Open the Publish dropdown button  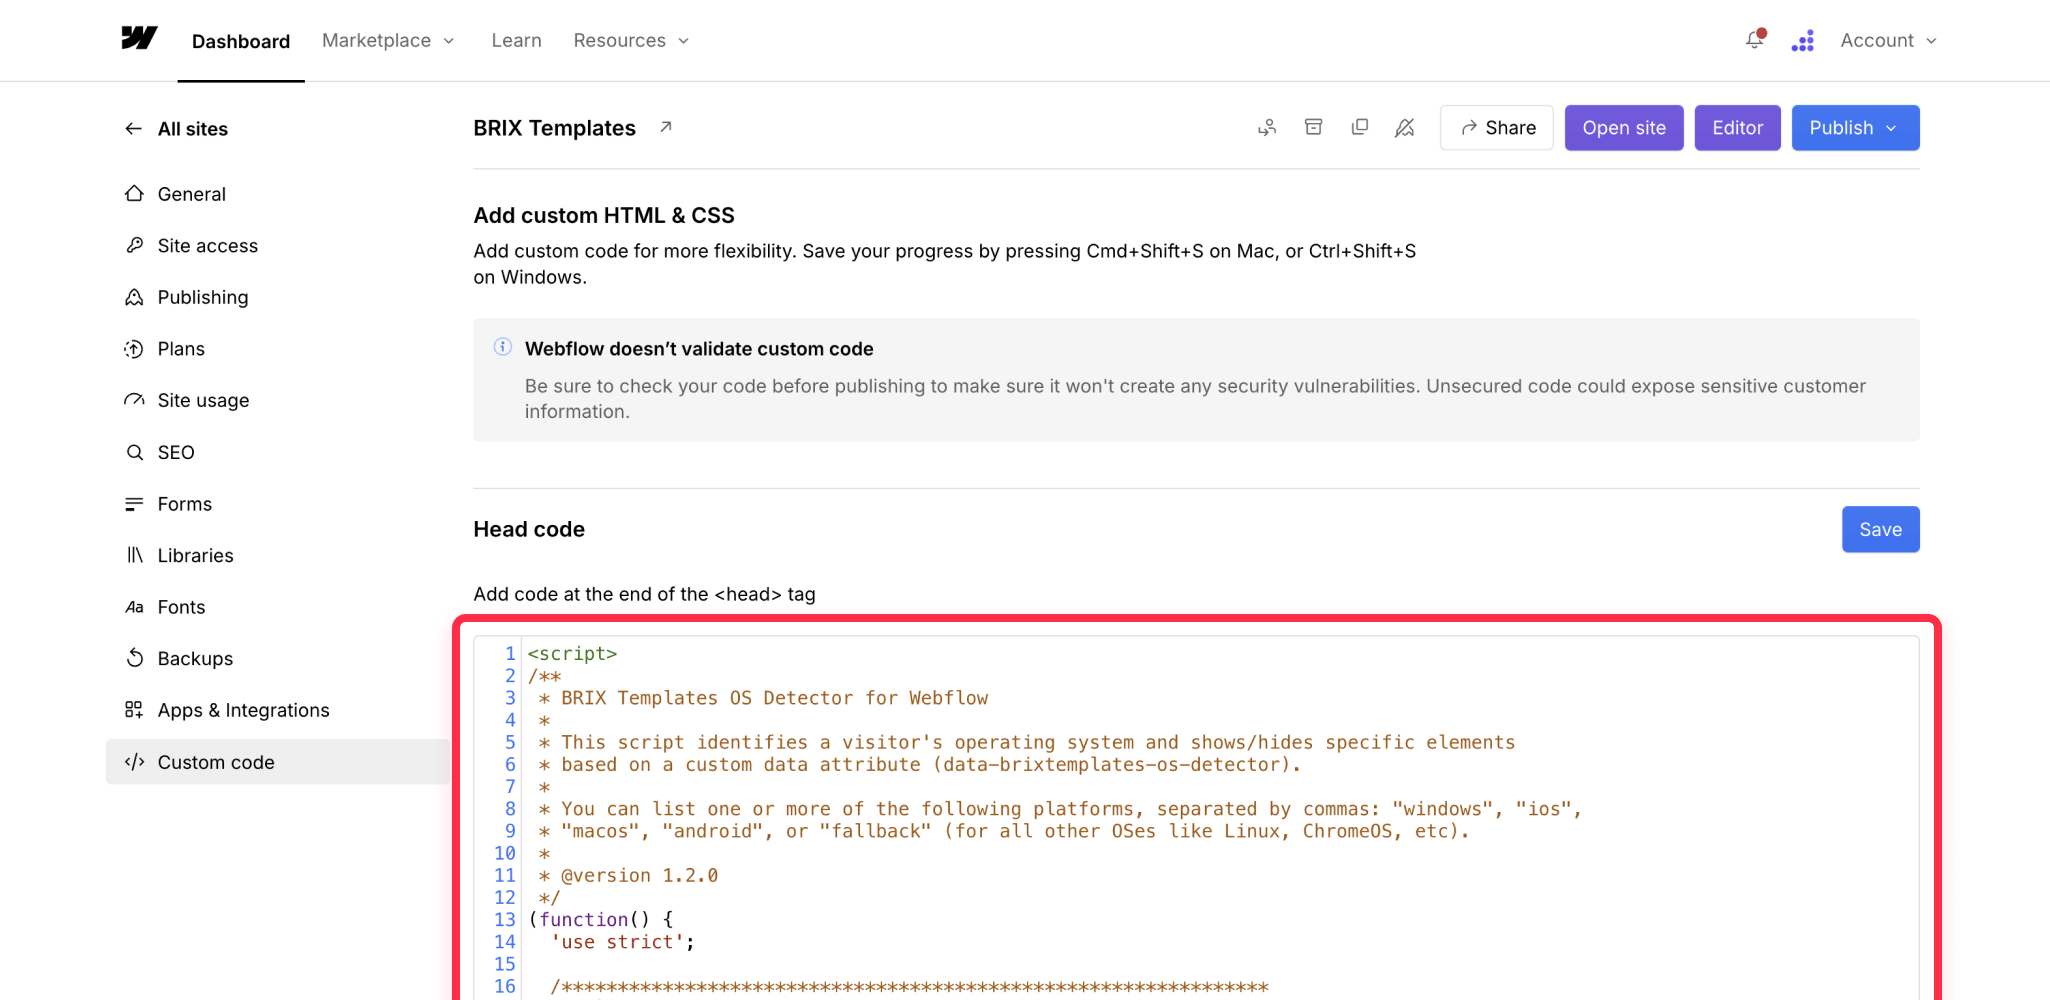(x=1855, y=128)
